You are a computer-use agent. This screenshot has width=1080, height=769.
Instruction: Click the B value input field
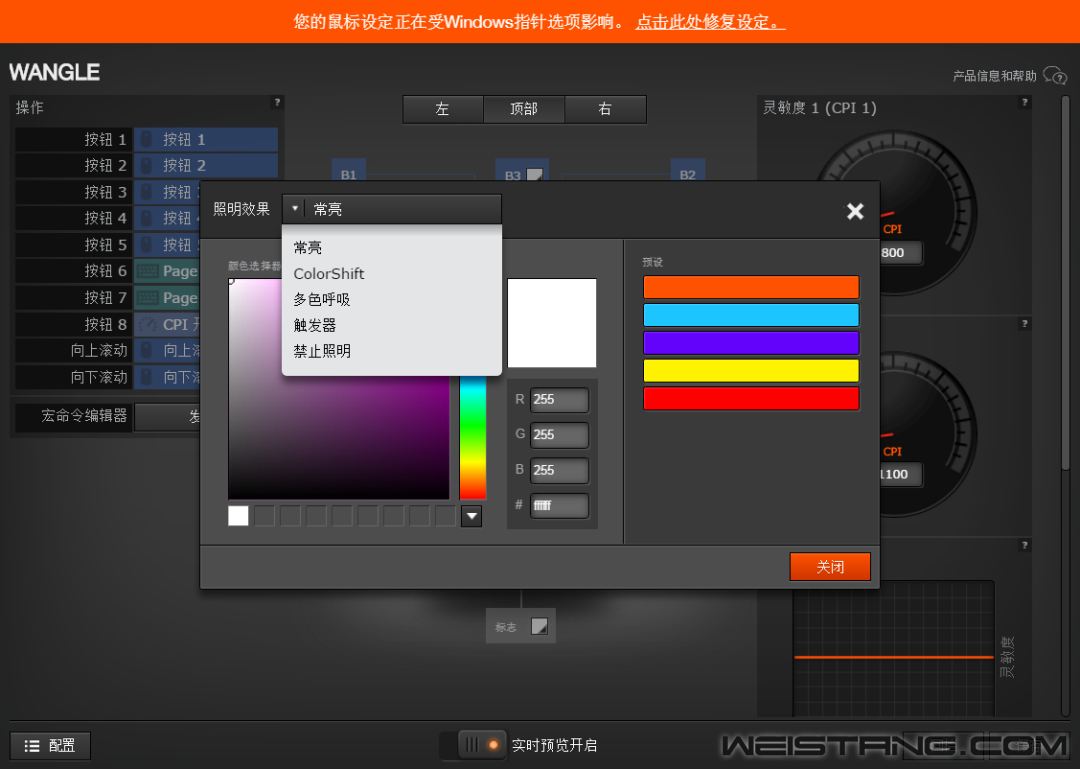coord(559,471)
